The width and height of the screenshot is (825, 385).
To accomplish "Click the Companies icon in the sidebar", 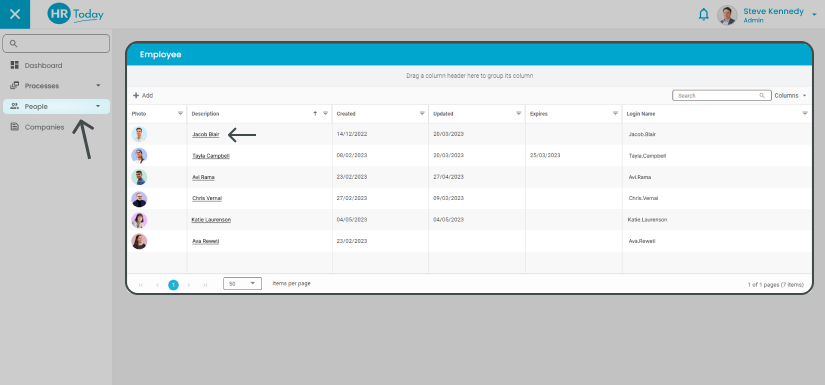I will coord(15,127).
